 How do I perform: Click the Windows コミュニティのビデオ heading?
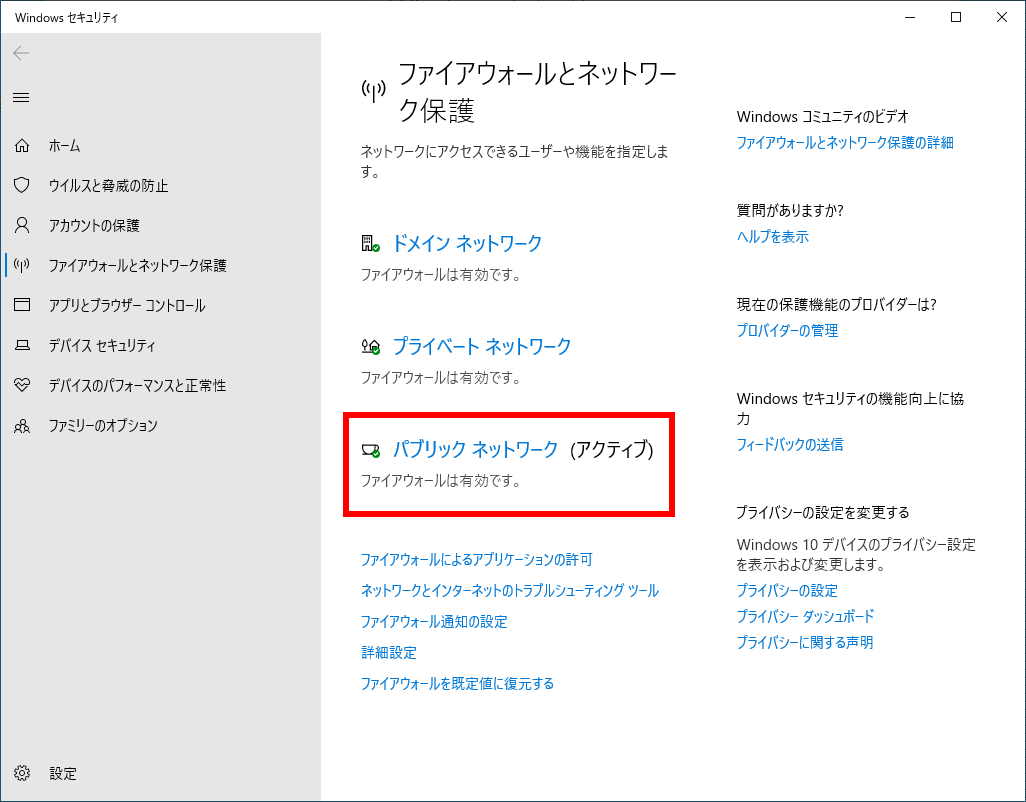point(823,116)
